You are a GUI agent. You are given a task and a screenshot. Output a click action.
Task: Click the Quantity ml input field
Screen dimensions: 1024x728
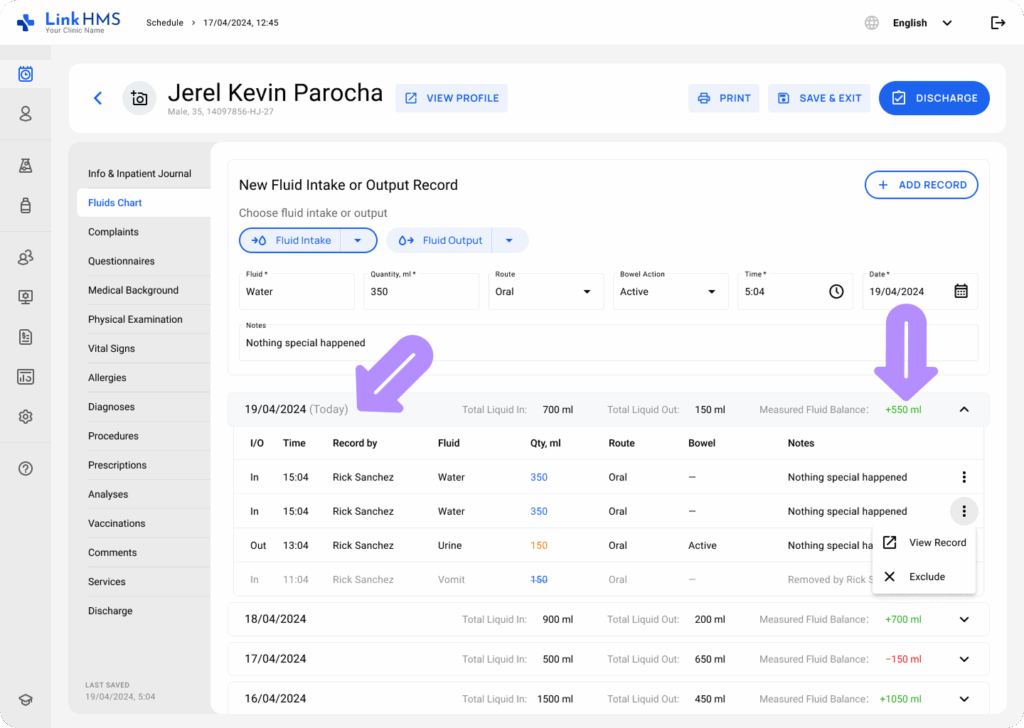421,292
